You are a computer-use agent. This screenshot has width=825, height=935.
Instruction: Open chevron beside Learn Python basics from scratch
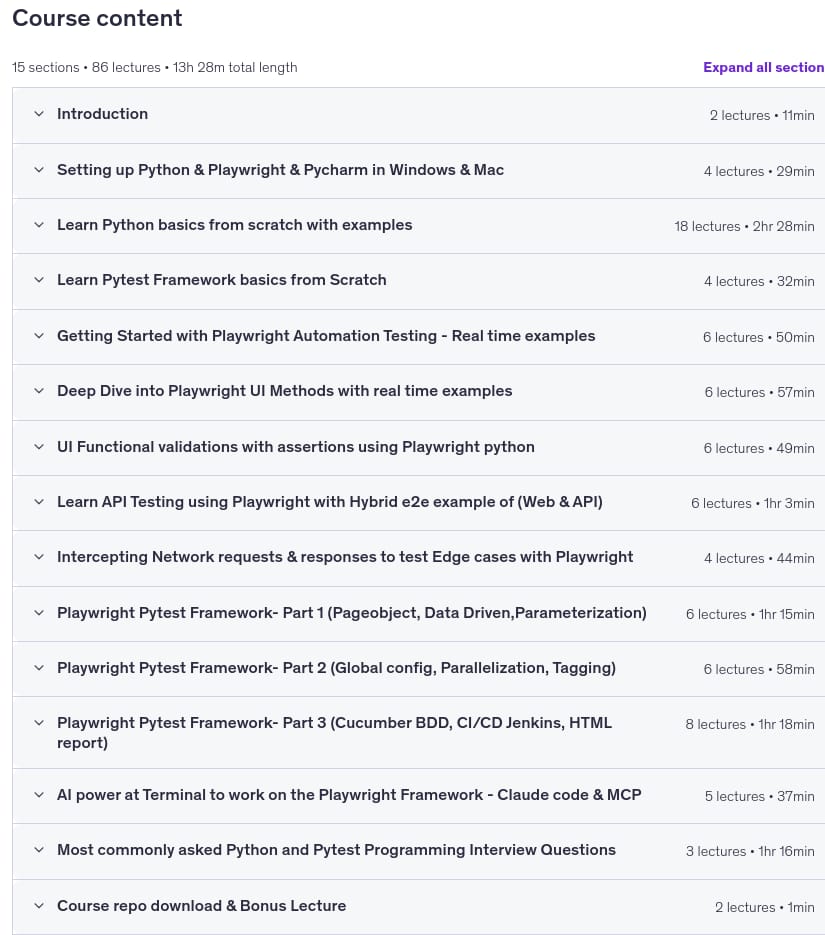coord(39,225)
